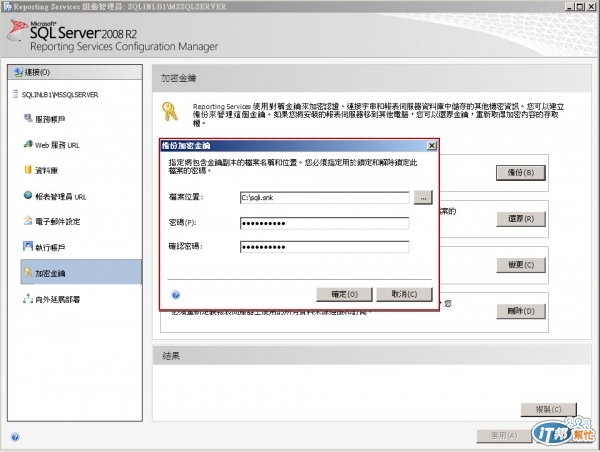Browse for file with the ... button
This screenshot has height=452, width=600.
coord(423,197)
